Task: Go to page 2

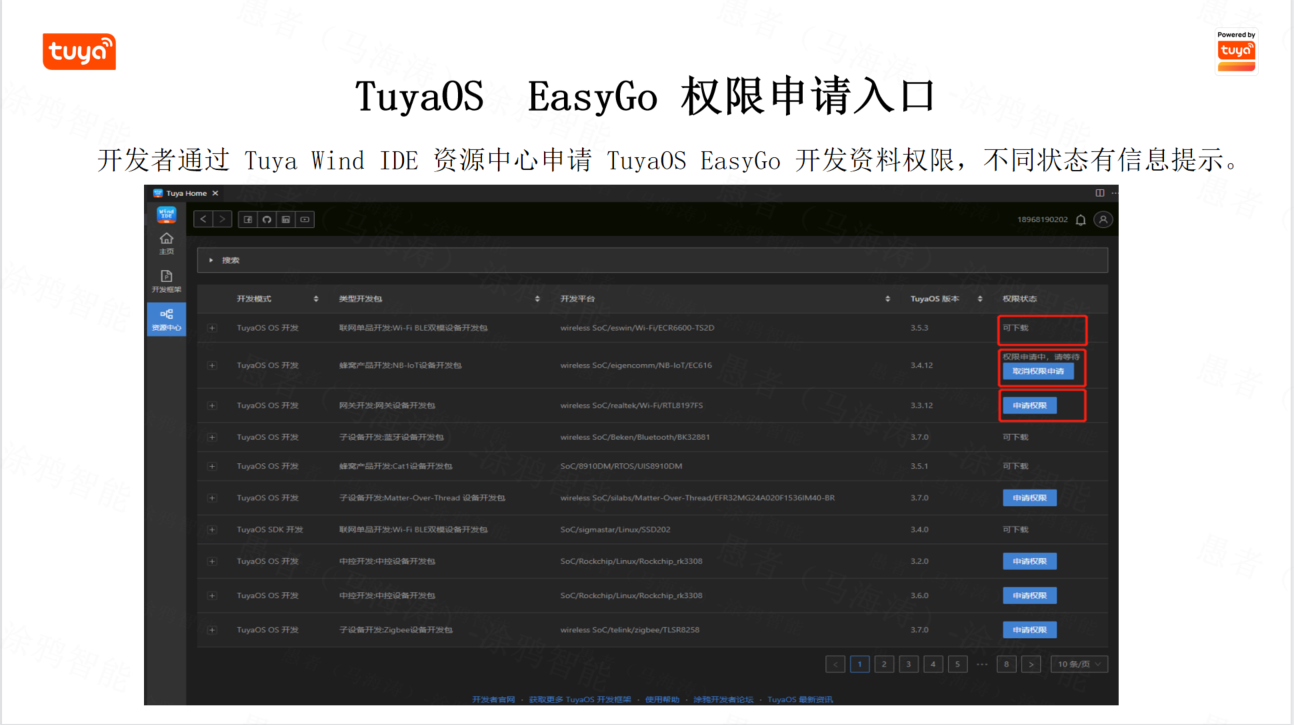Action: click(884, 664)
